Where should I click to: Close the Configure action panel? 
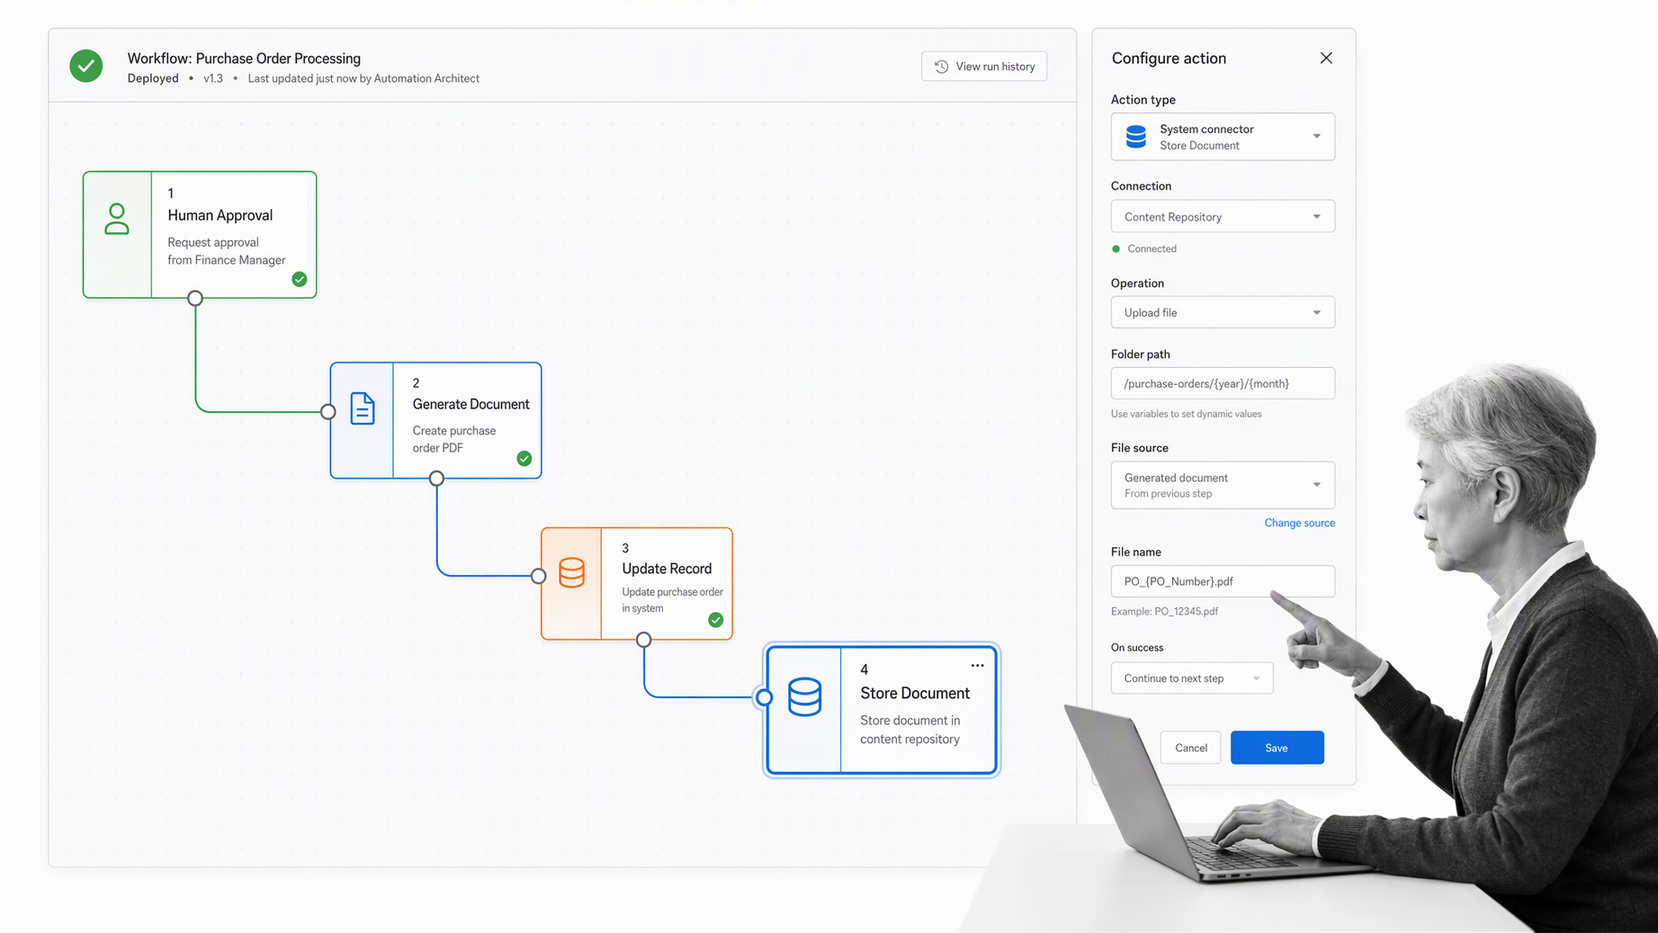[x=1326, y=58]
